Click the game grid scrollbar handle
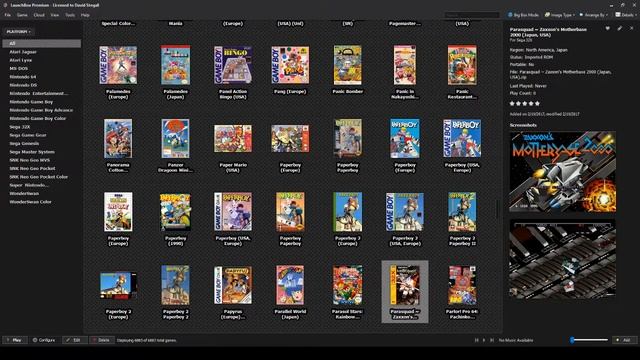Screen dimensions: 640x360 (x=497, y=209)
